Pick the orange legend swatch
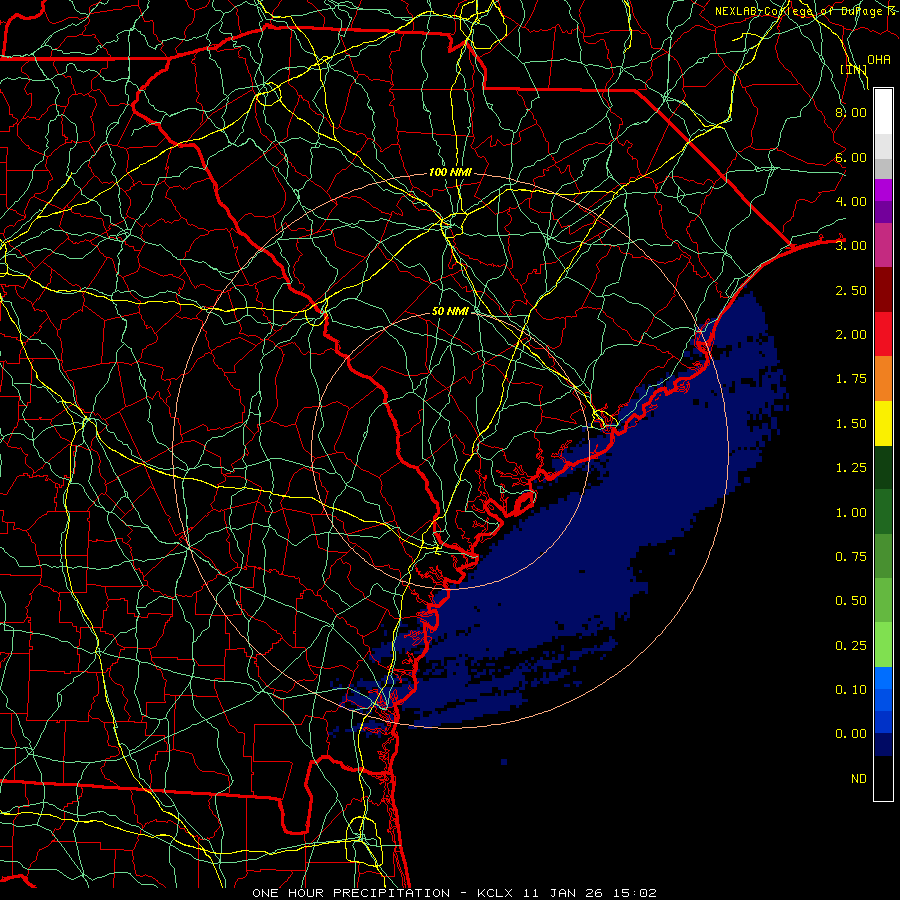This screenshot has width=900, height=900. (883, 378)
